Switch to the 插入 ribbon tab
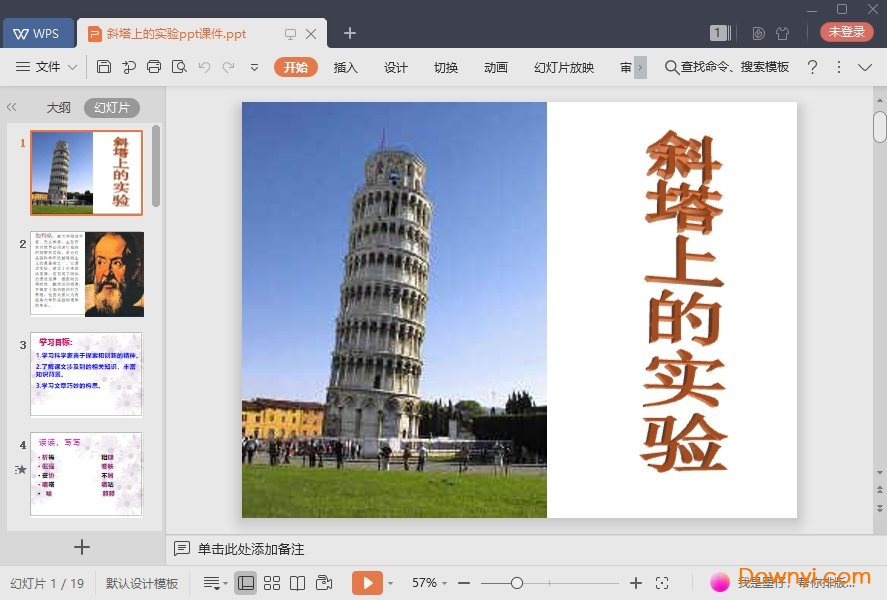Viewport: 887px width, 600px height. coord(345,67)
